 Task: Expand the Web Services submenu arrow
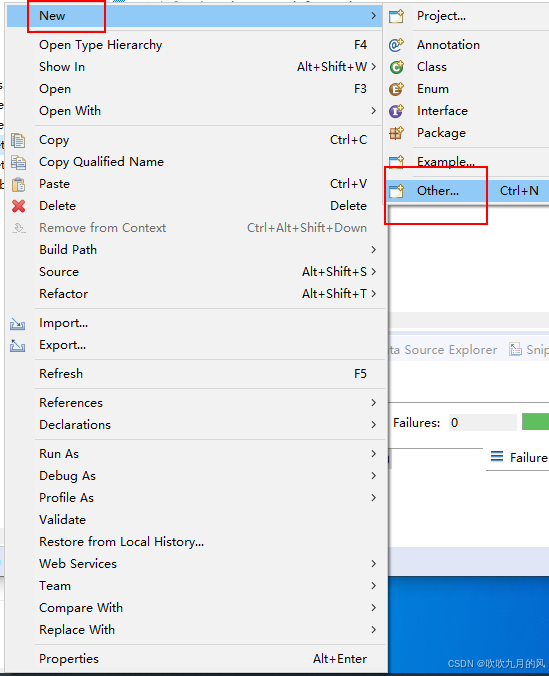[373, 563]
